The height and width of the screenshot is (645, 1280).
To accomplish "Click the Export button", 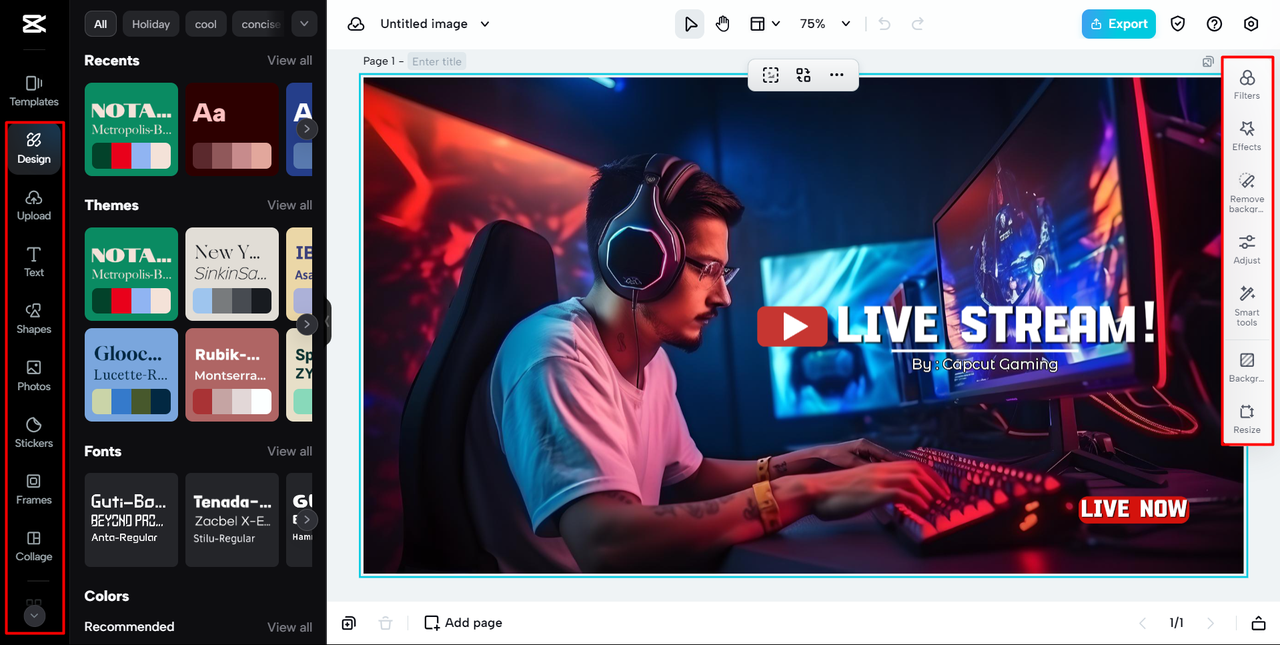I will click(1118, 24).
